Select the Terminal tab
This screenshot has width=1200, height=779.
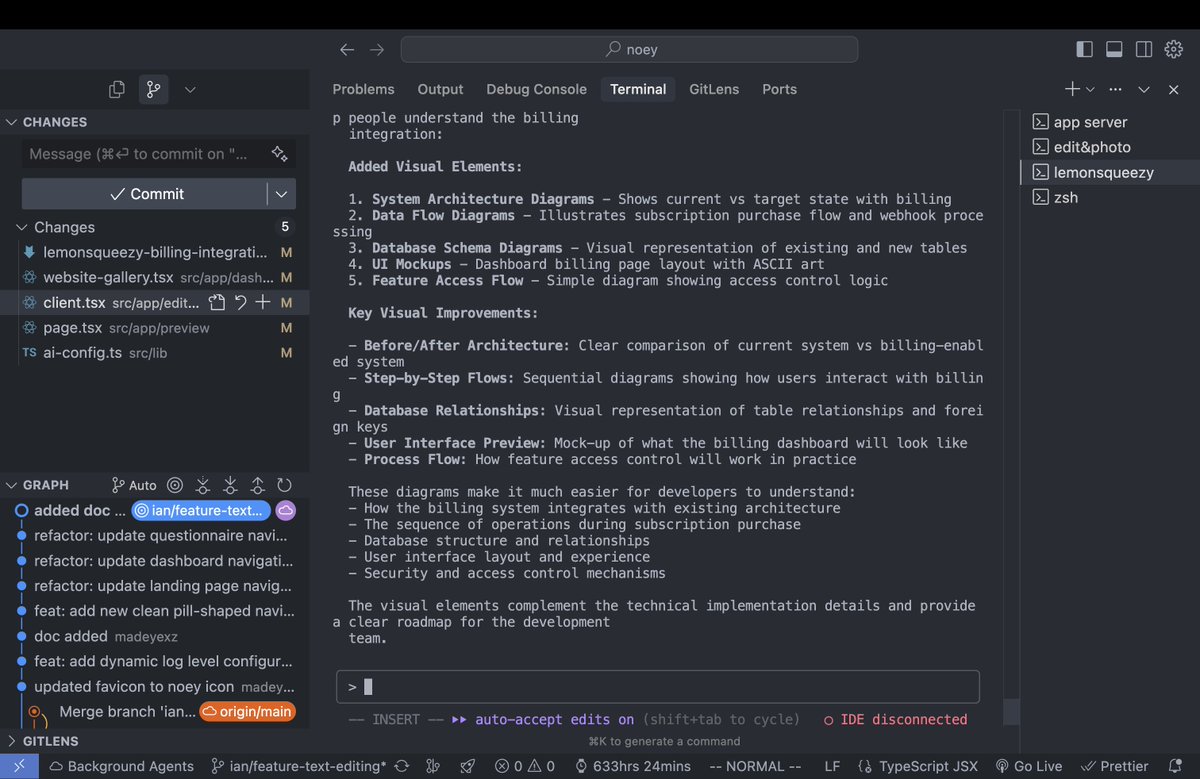pos(638,89)
